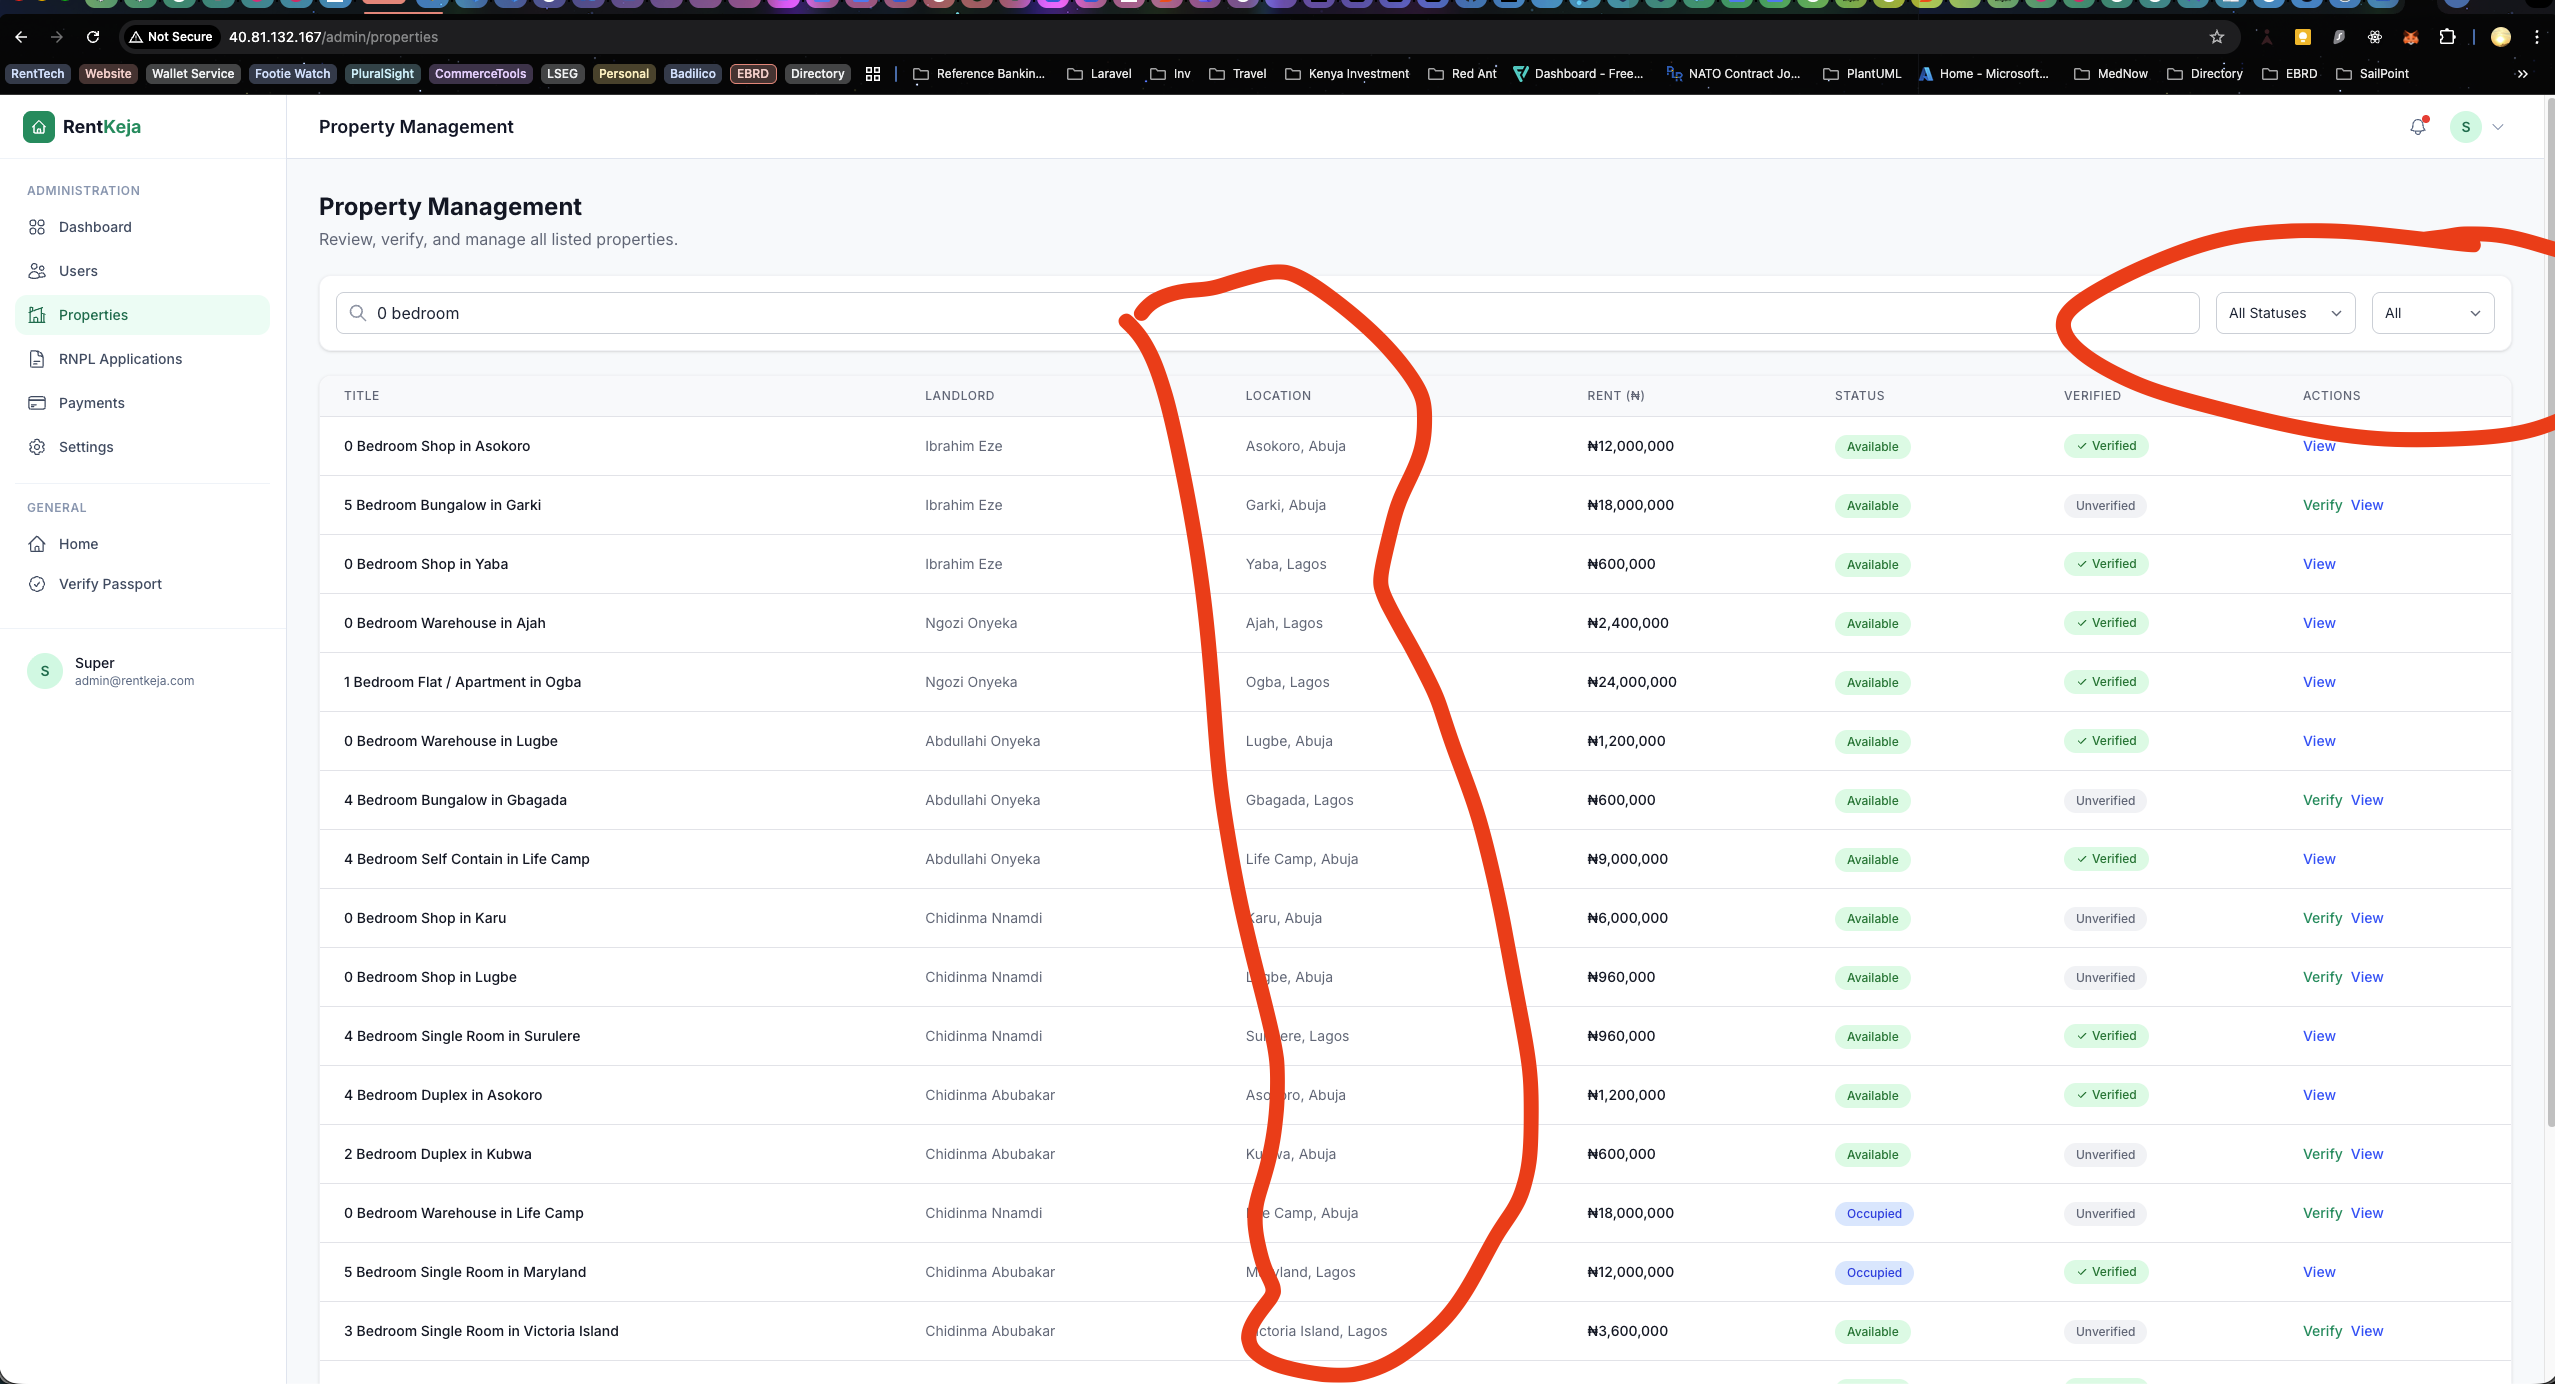Show more bookmarks overflow chevron
This screenshot has width=2555, height=1384.
[2522, 74]
